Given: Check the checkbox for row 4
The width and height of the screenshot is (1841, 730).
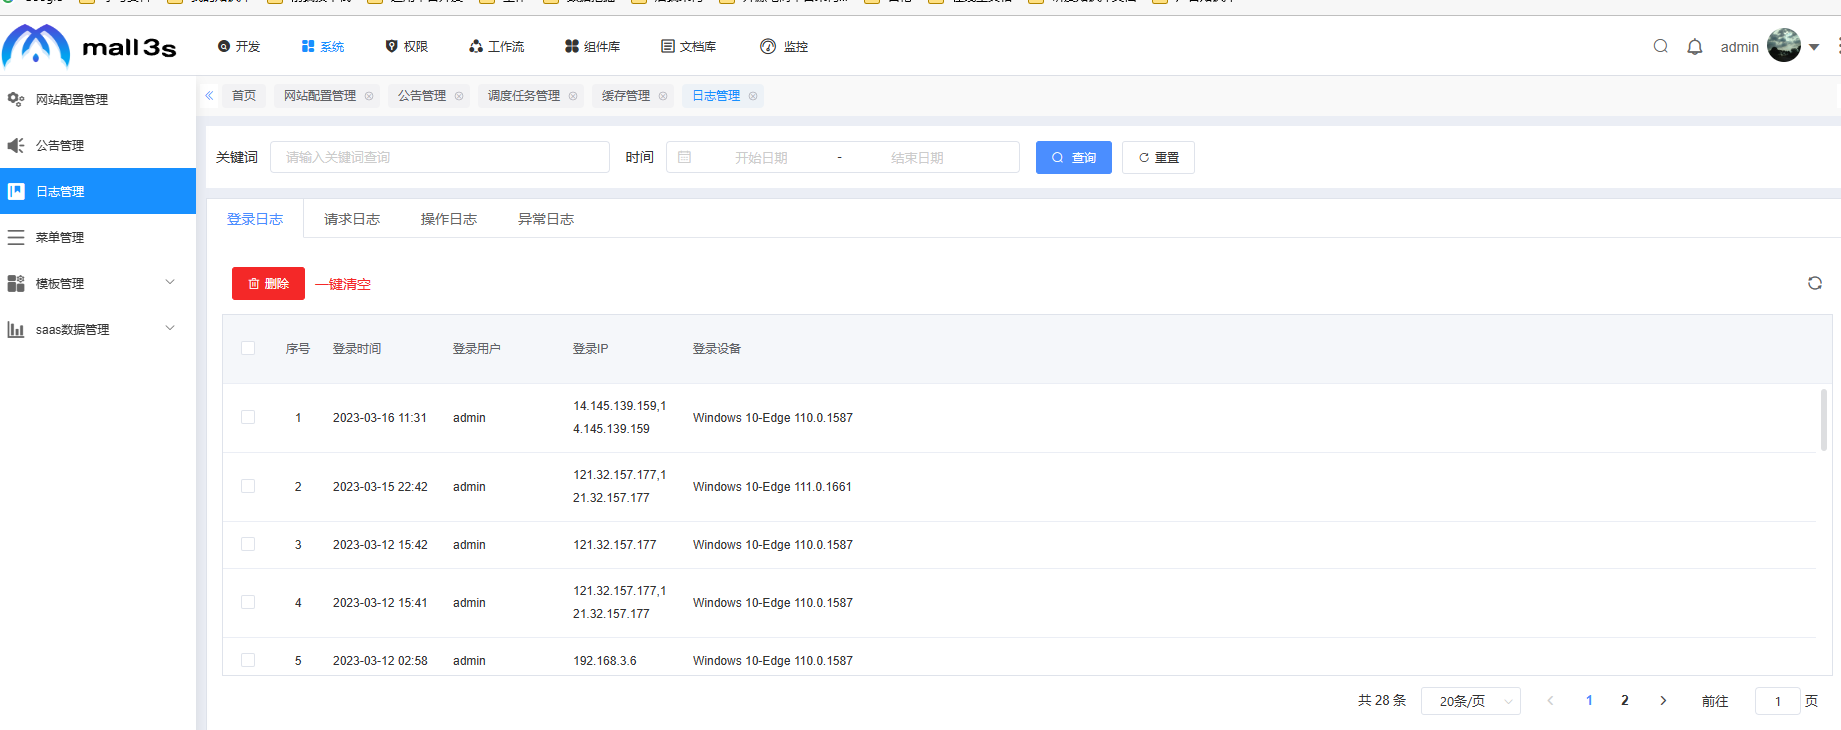Looking at the screenshot, I should 248,602.
